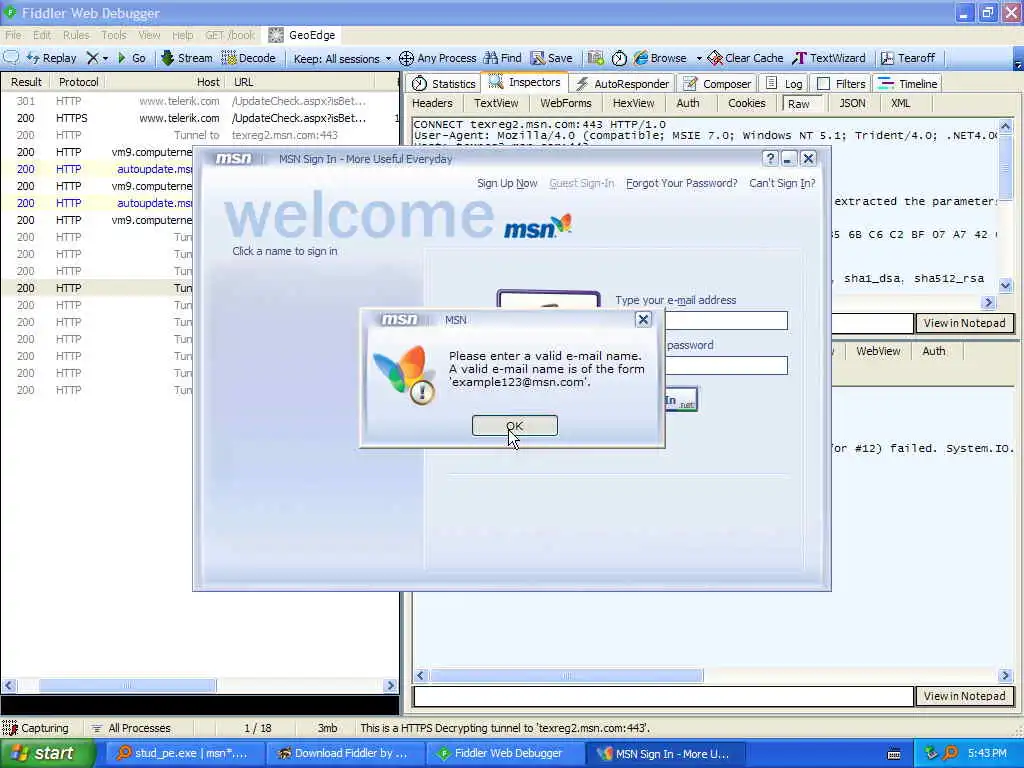Select the XML inspector tab

(901, 103)
